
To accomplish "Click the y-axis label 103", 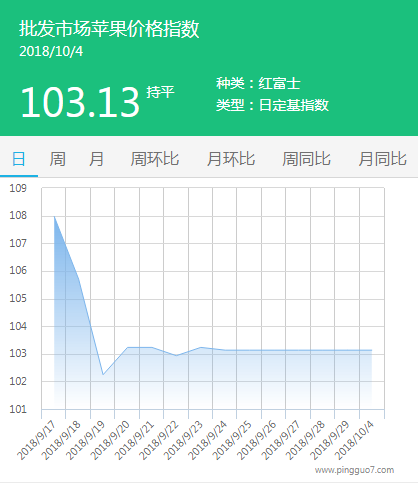I will [x=18, y=353].
